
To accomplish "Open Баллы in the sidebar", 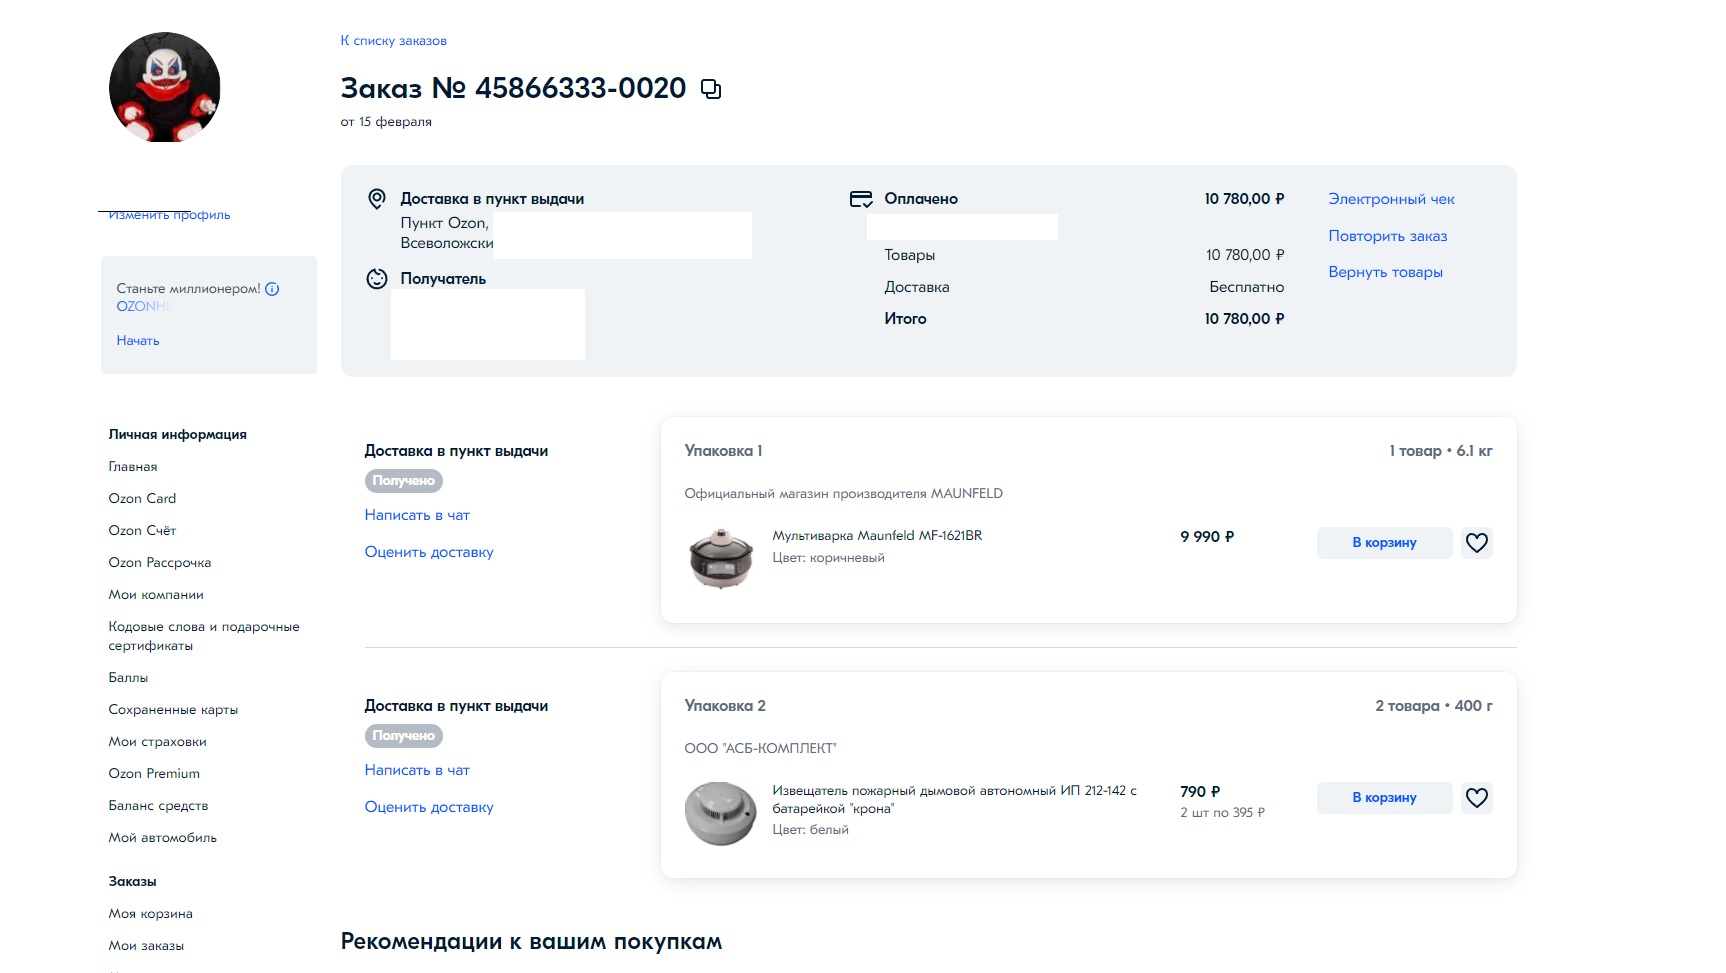I will pyautogui.click(x=128, y=678).
